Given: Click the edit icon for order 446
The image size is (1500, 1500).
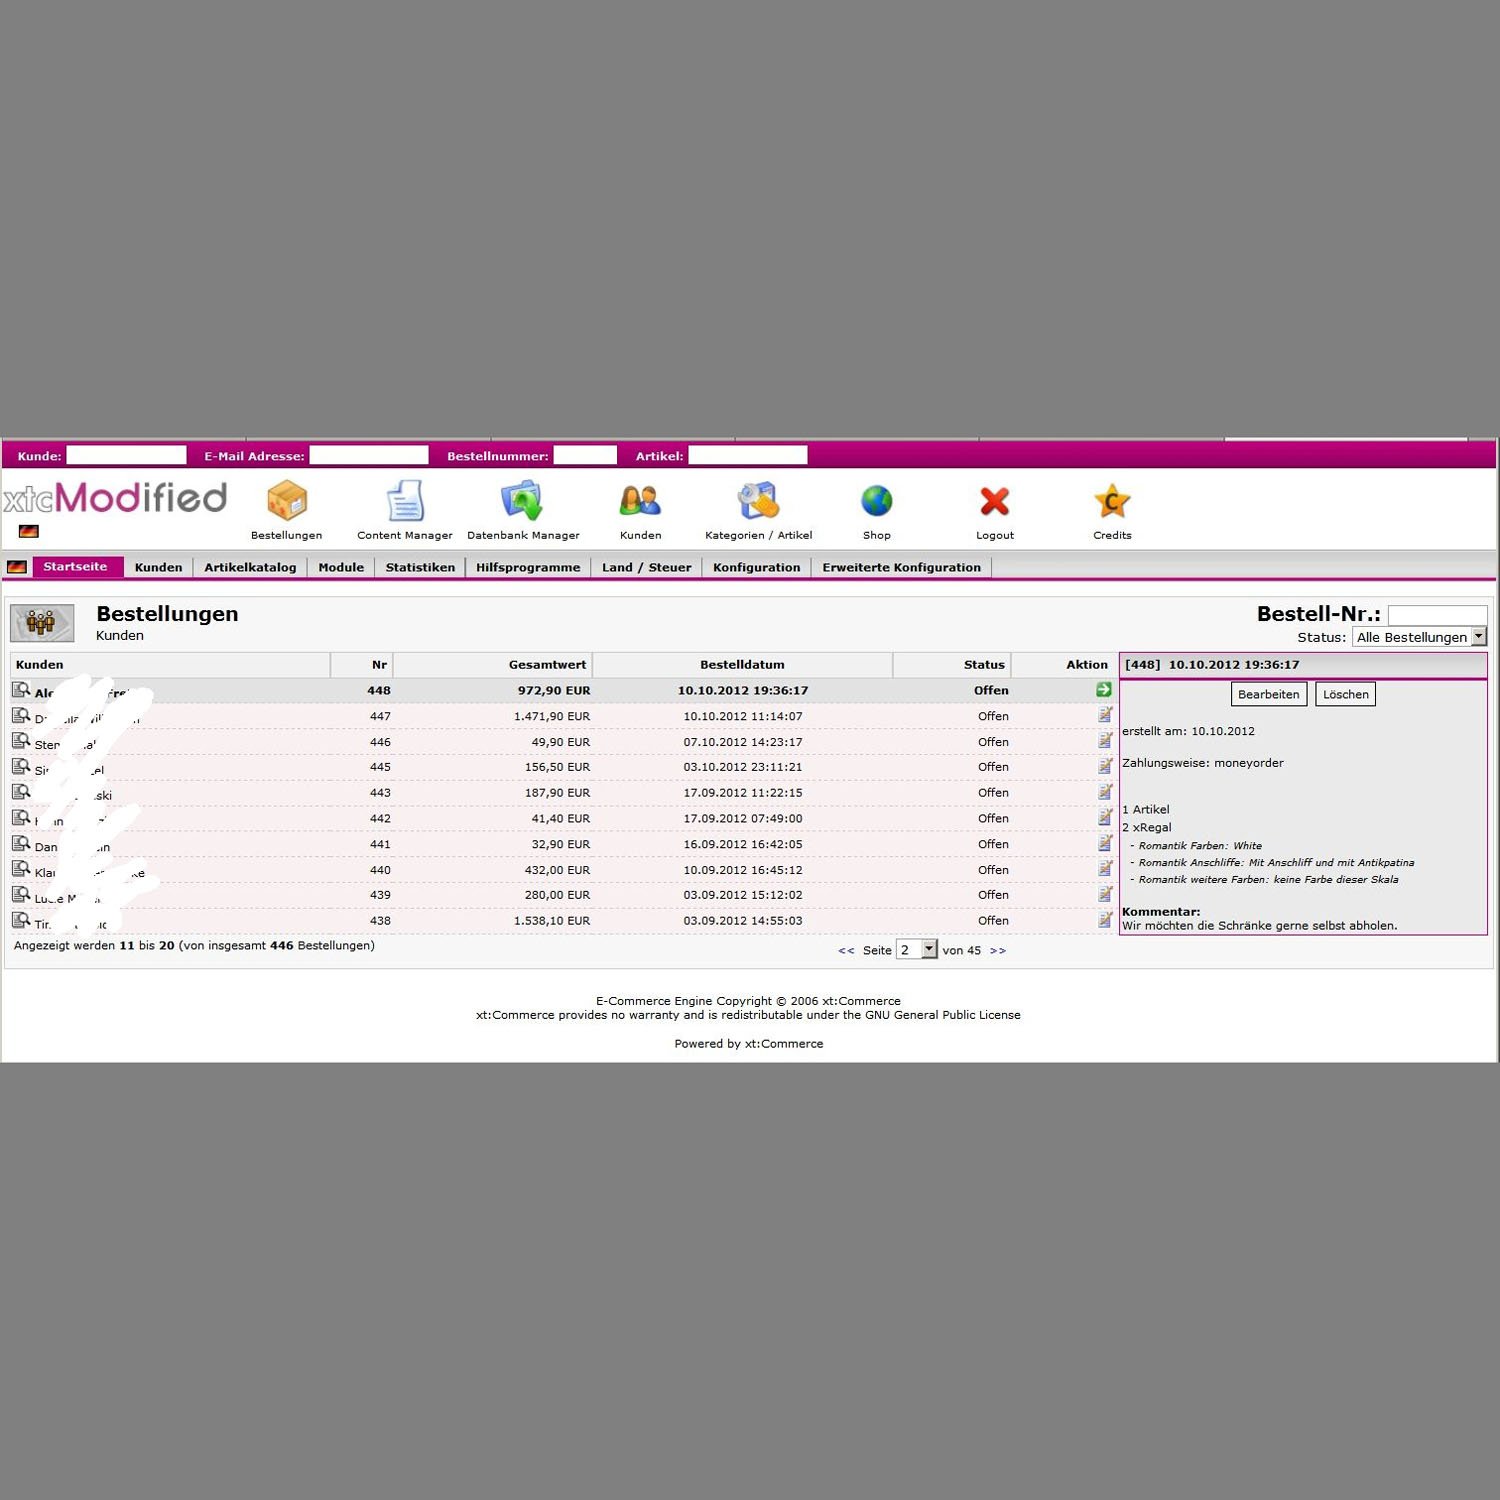Looking at the screenshot, I should pos(1105,741).
